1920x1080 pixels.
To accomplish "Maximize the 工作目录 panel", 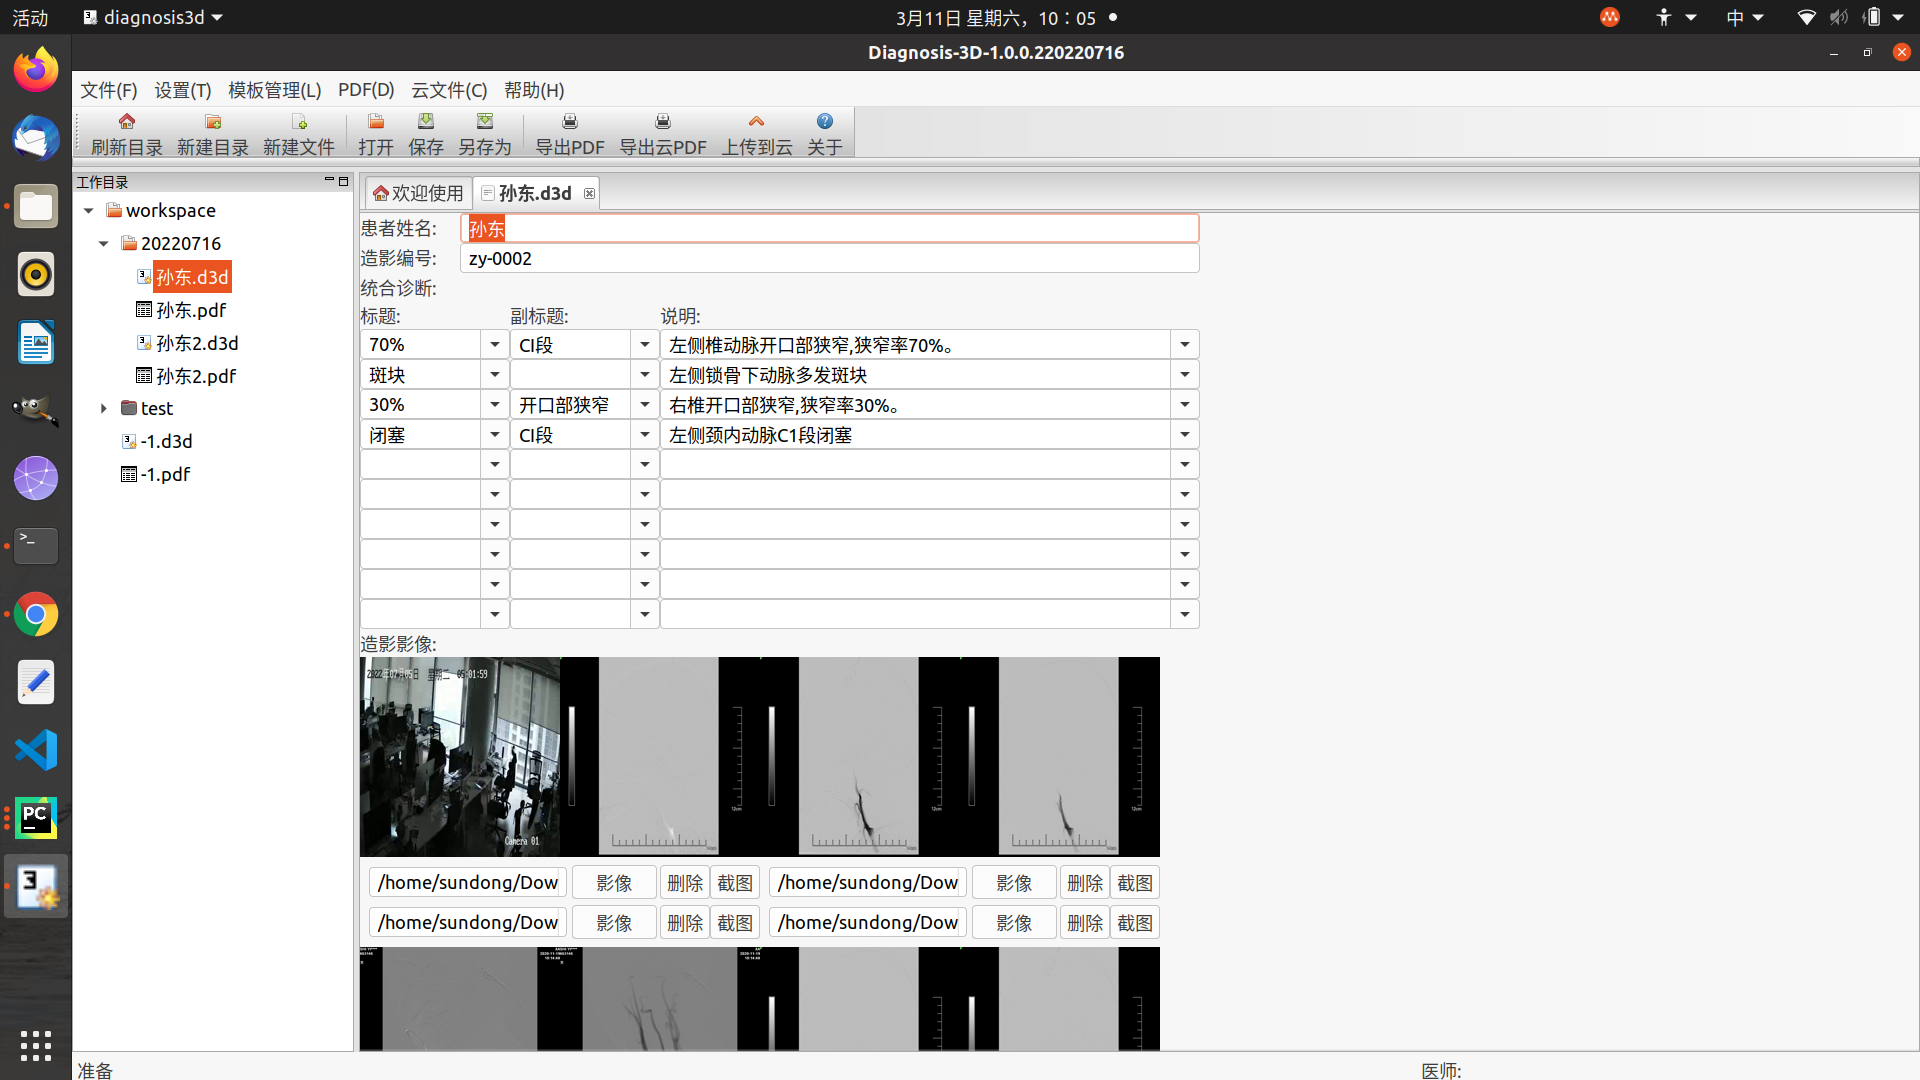I will tap(343, 181).
